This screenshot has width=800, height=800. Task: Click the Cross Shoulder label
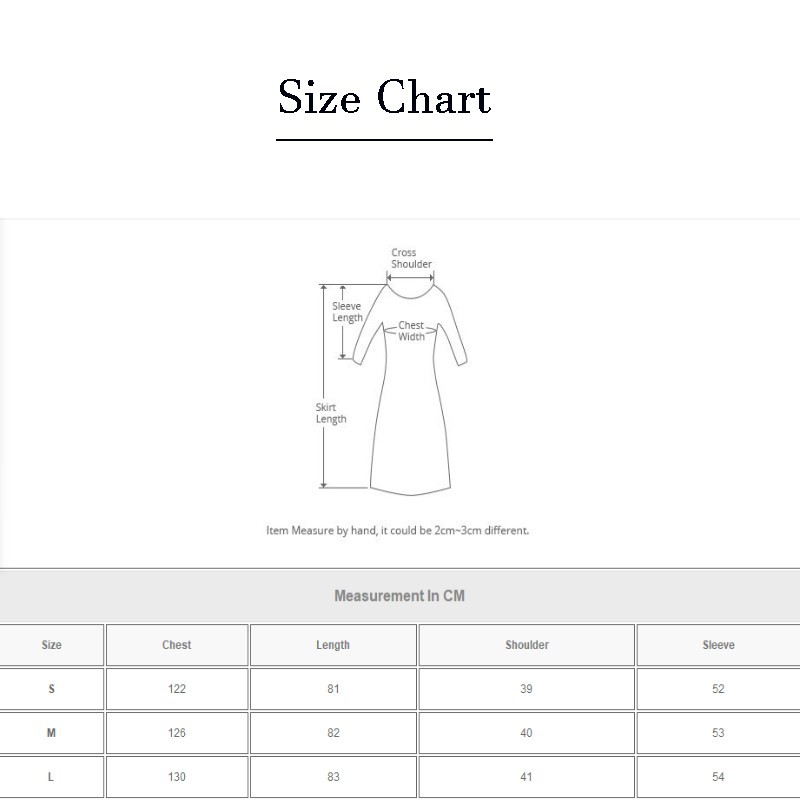click(412, 258)
